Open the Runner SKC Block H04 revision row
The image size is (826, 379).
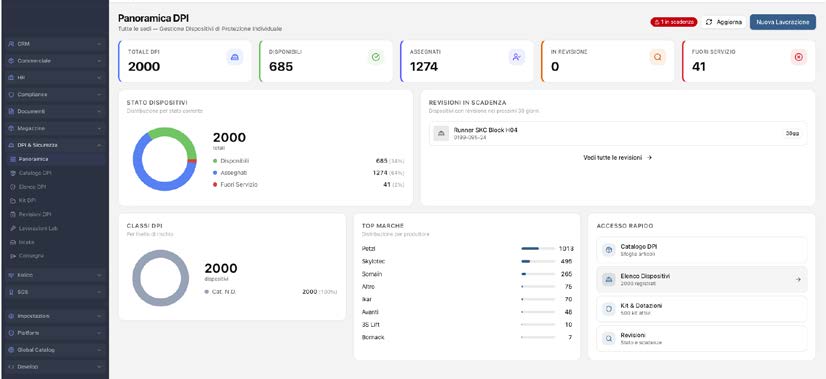[617, 133]
